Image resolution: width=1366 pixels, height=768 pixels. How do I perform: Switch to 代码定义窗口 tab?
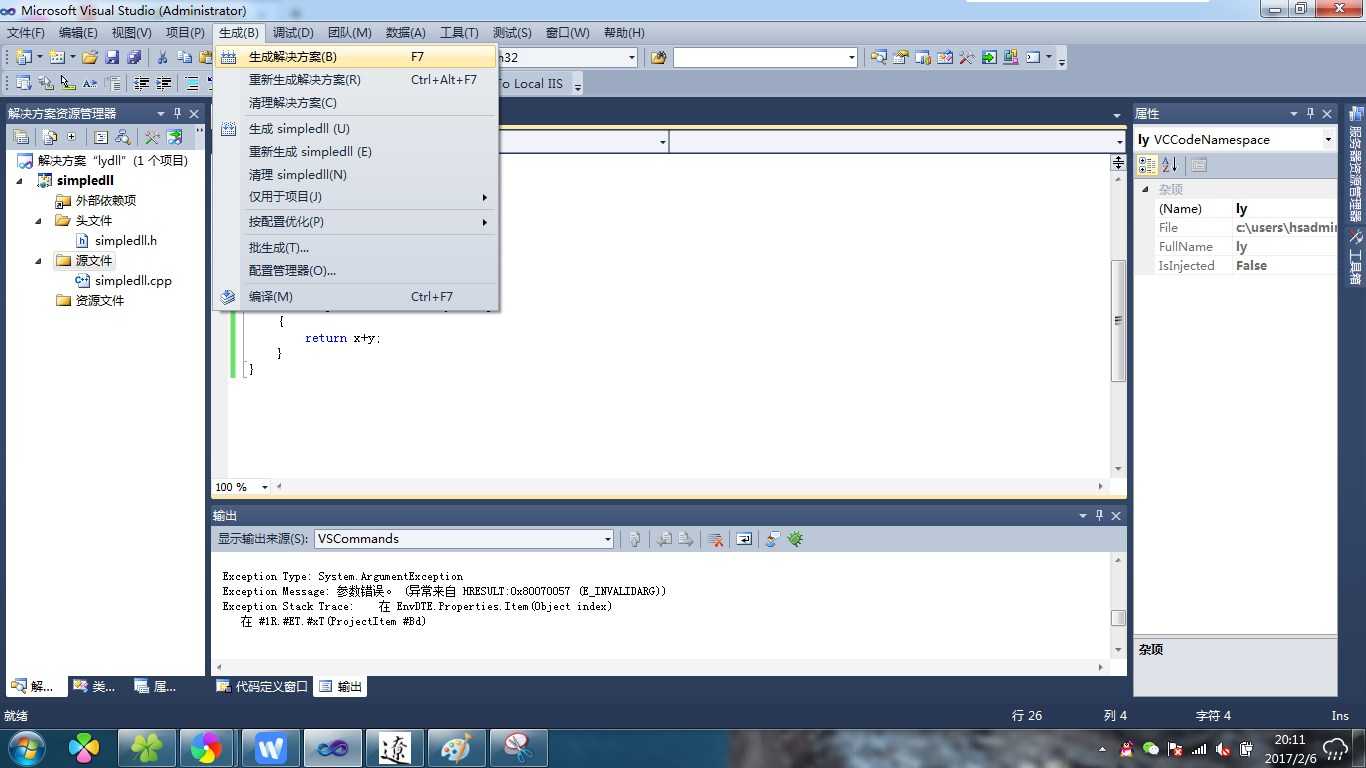click(263, 686)
